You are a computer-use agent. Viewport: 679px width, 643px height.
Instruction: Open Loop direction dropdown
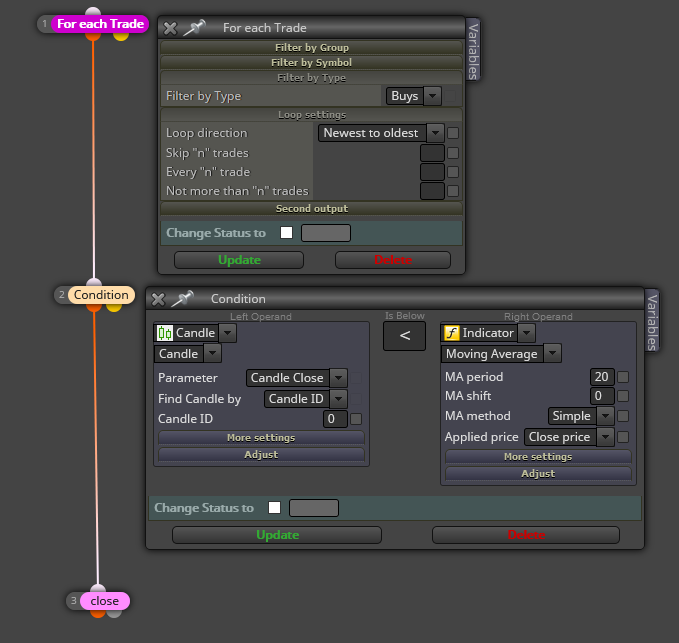(x=382, y=133)
